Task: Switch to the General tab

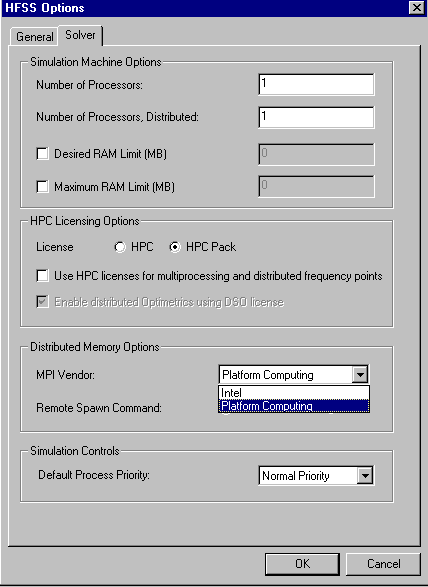Action: coord(34,37)
